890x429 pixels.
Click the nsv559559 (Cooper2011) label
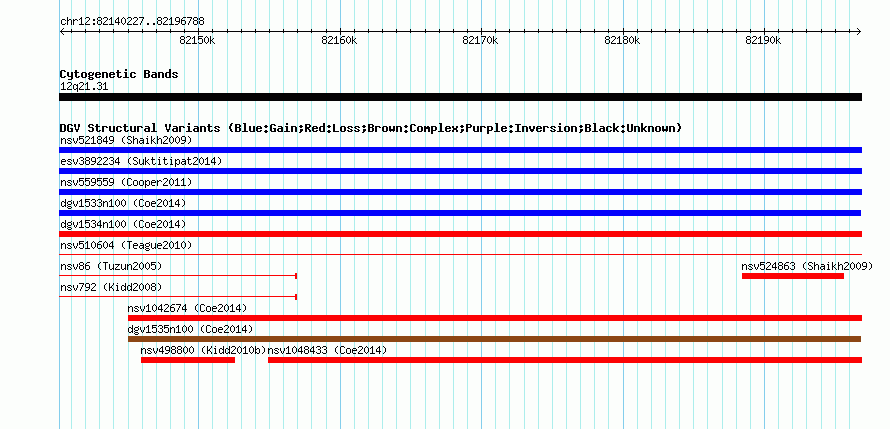[126, 182]
